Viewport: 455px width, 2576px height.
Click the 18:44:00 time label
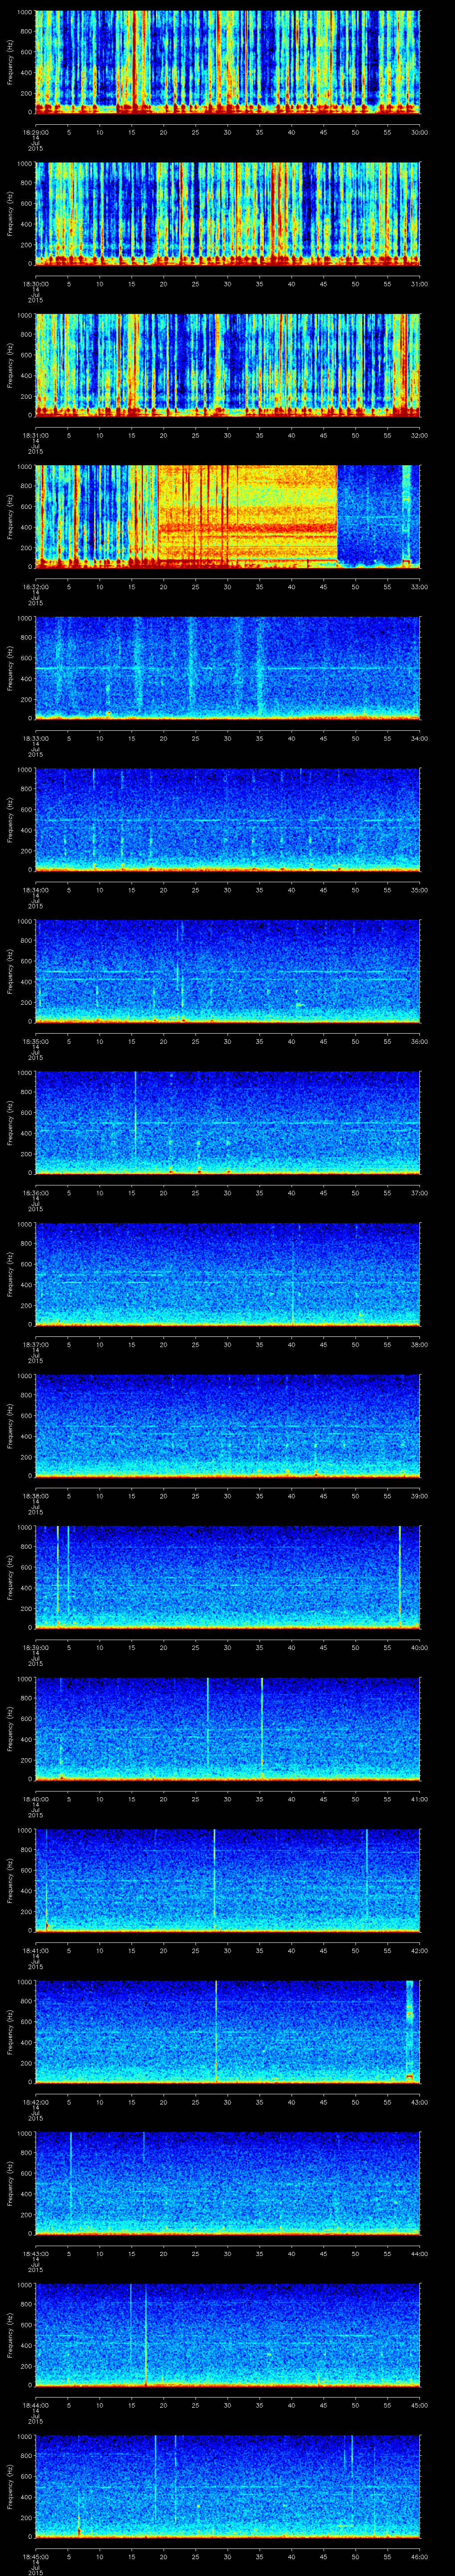[36, 2405]
